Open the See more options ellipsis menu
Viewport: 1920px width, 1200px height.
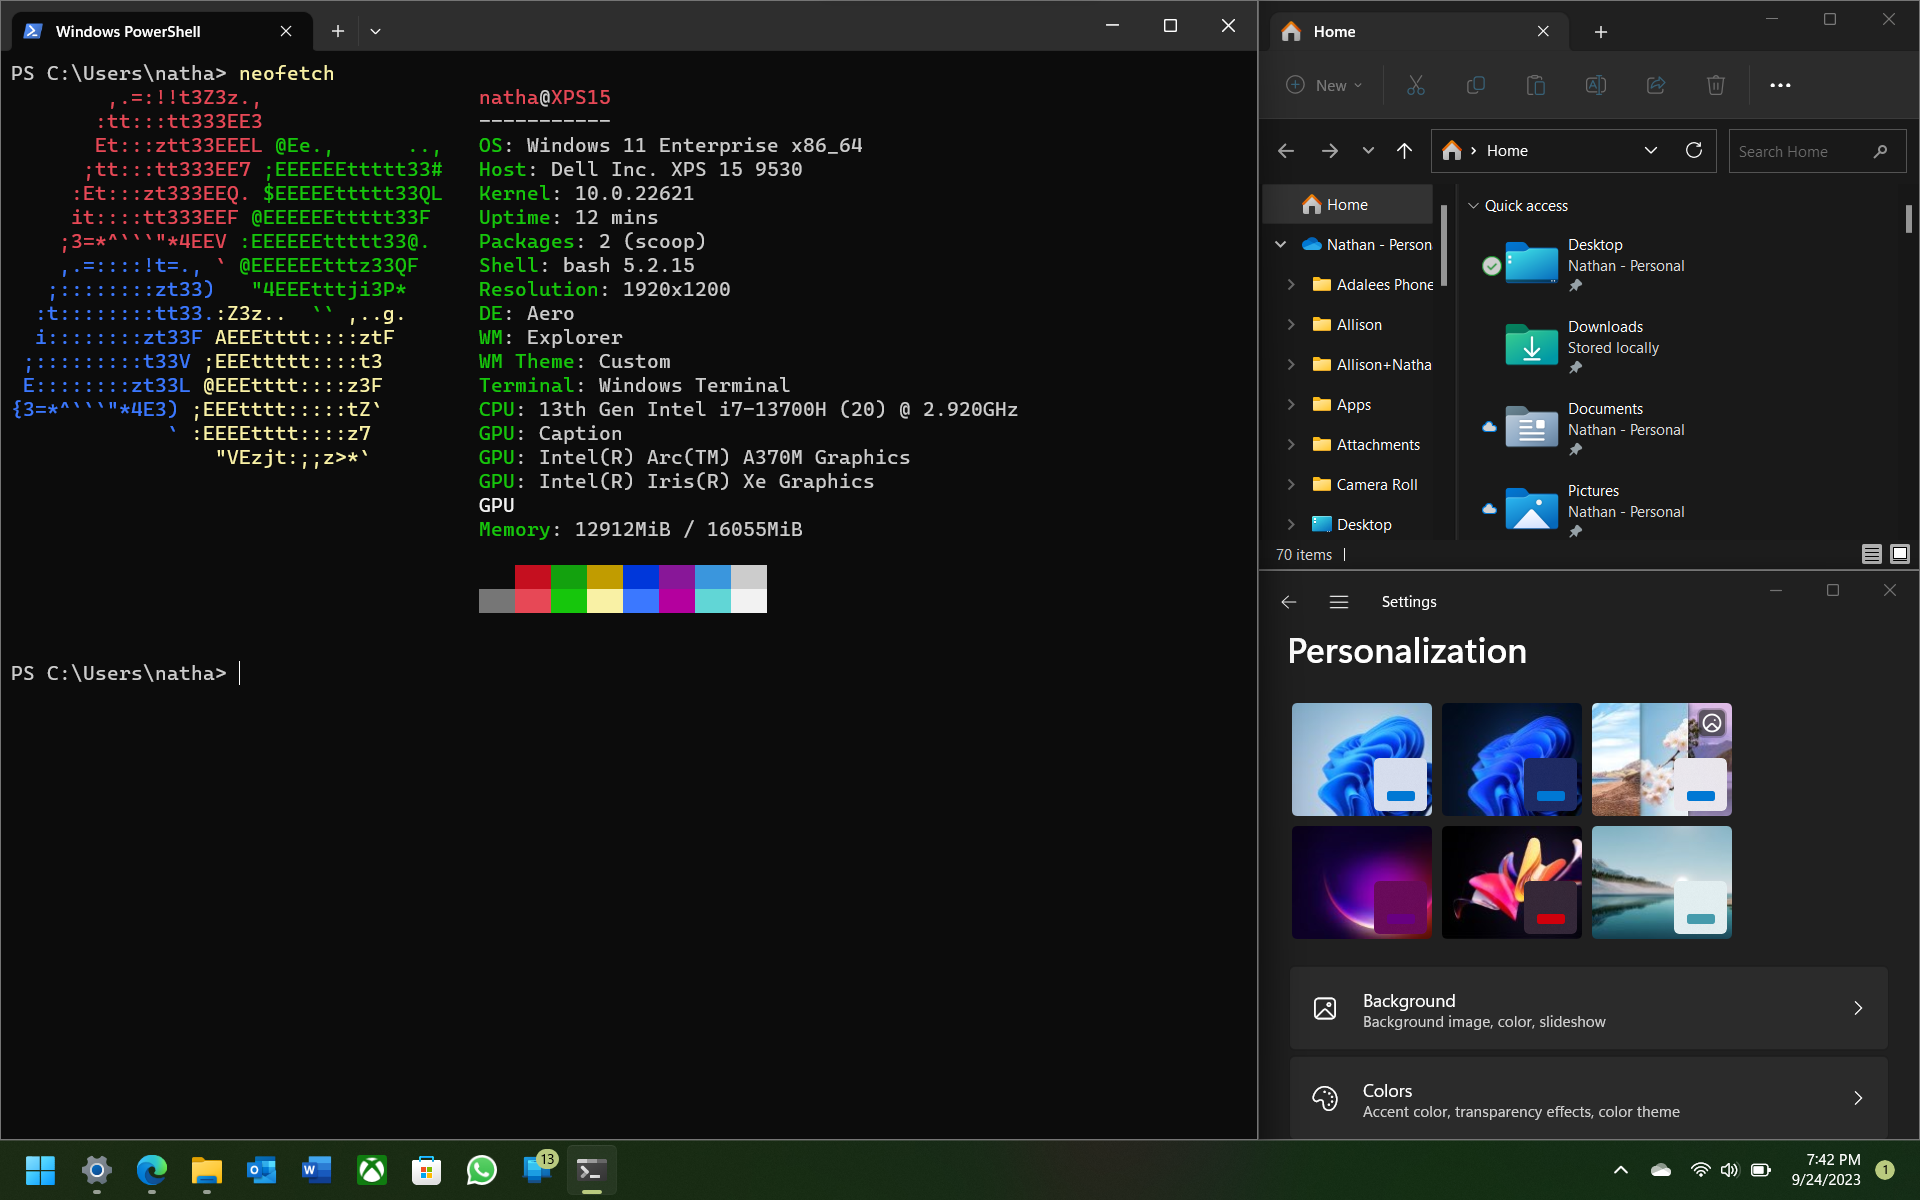(x=1780, y=85)
